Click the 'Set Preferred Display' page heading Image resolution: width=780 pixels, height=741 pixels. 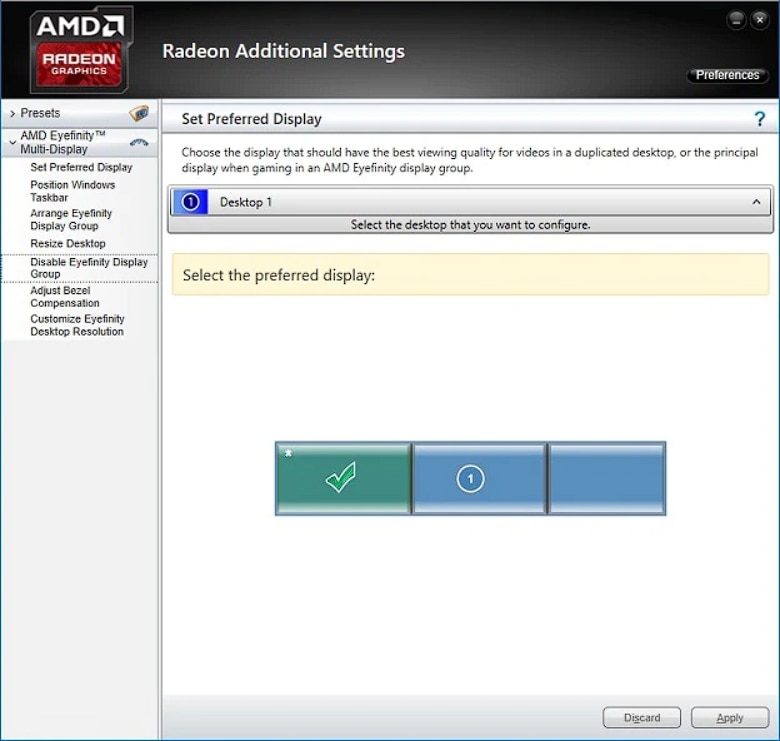(252, 119)
